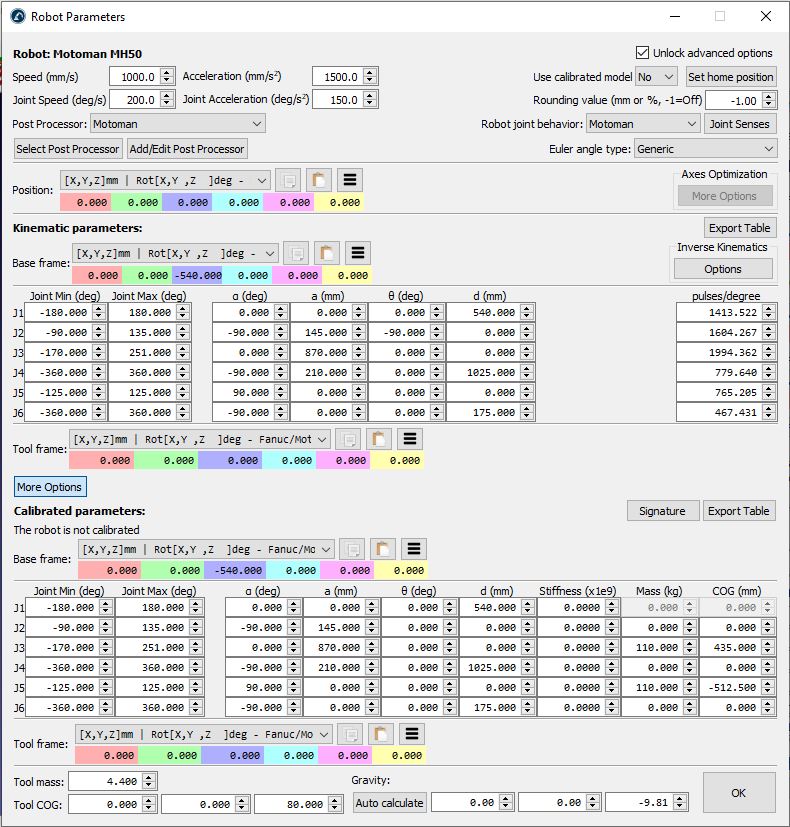Click the Signature button
The width and height of the screenshot is (790, 827).
tap(662, 511)
